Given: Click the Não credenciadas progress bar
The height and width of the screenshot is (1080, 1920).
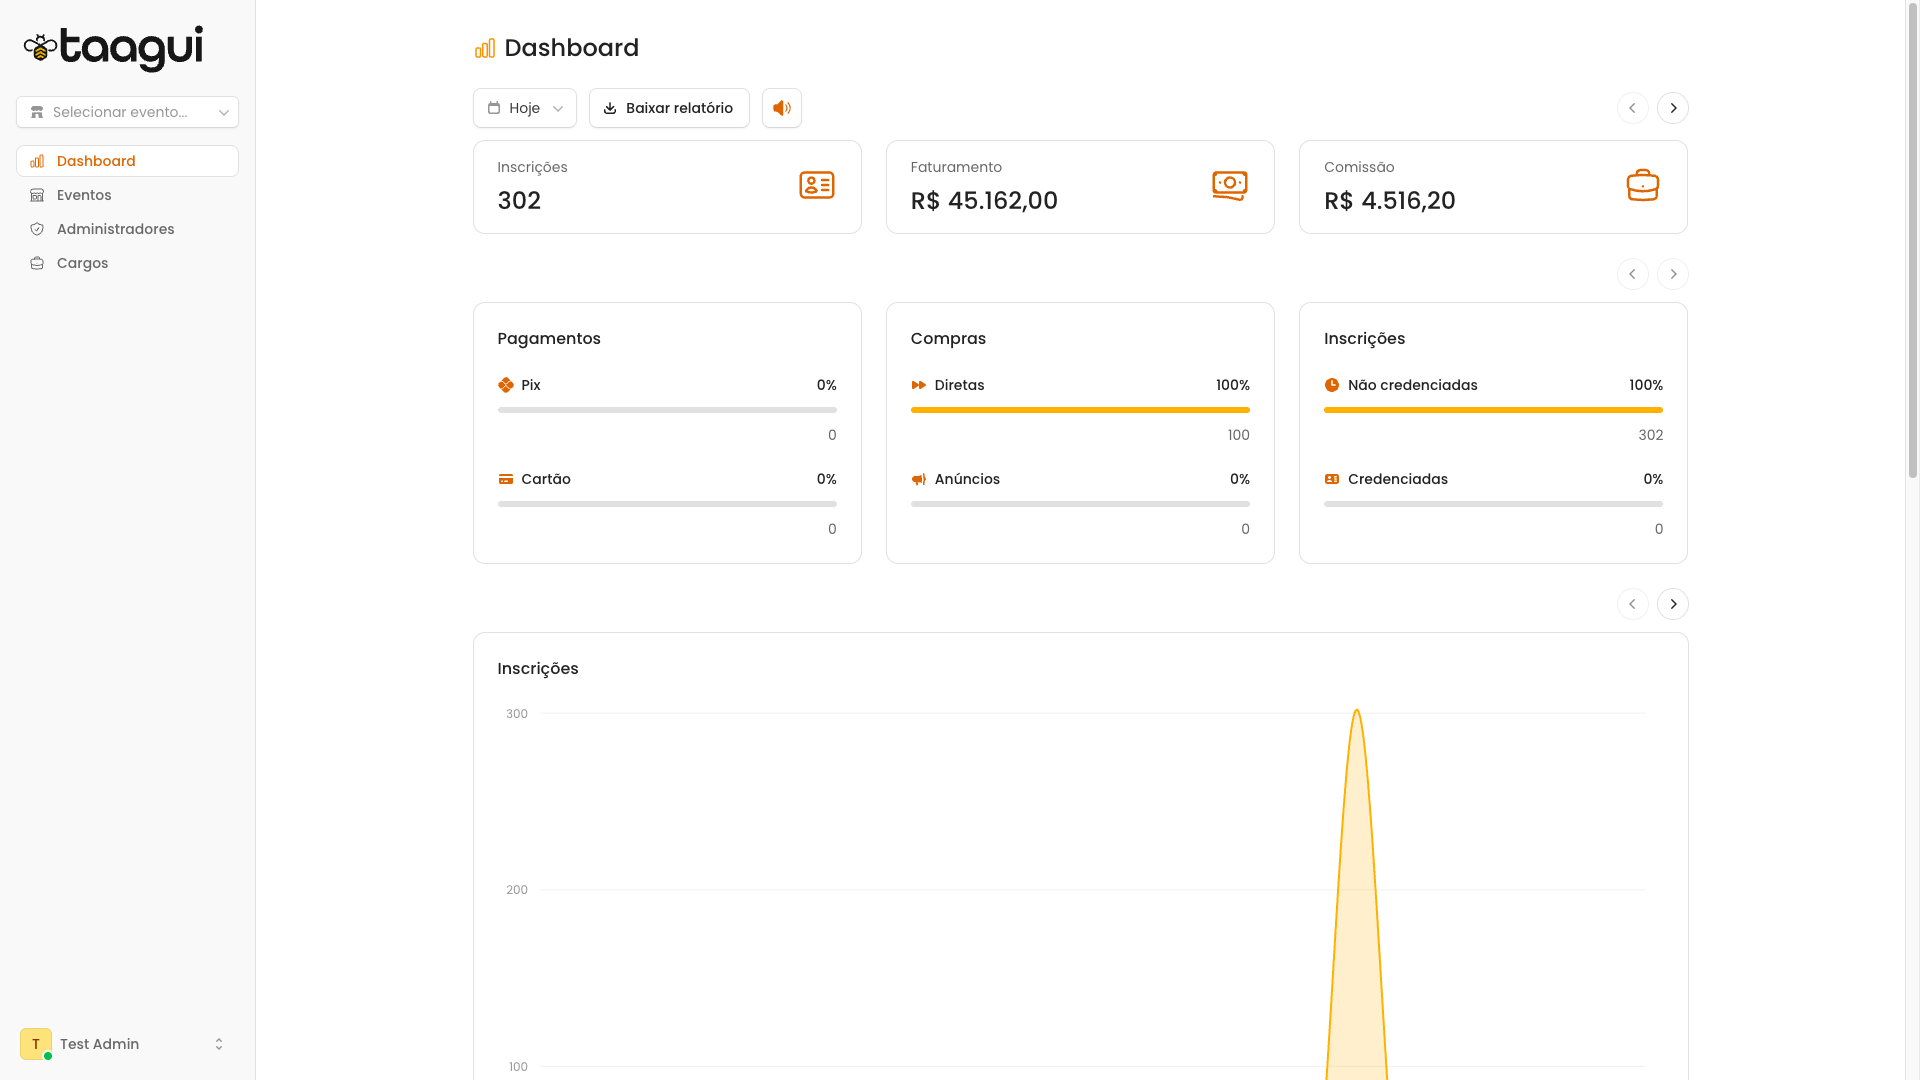Looking at the screenshot, I should 1493,410.
